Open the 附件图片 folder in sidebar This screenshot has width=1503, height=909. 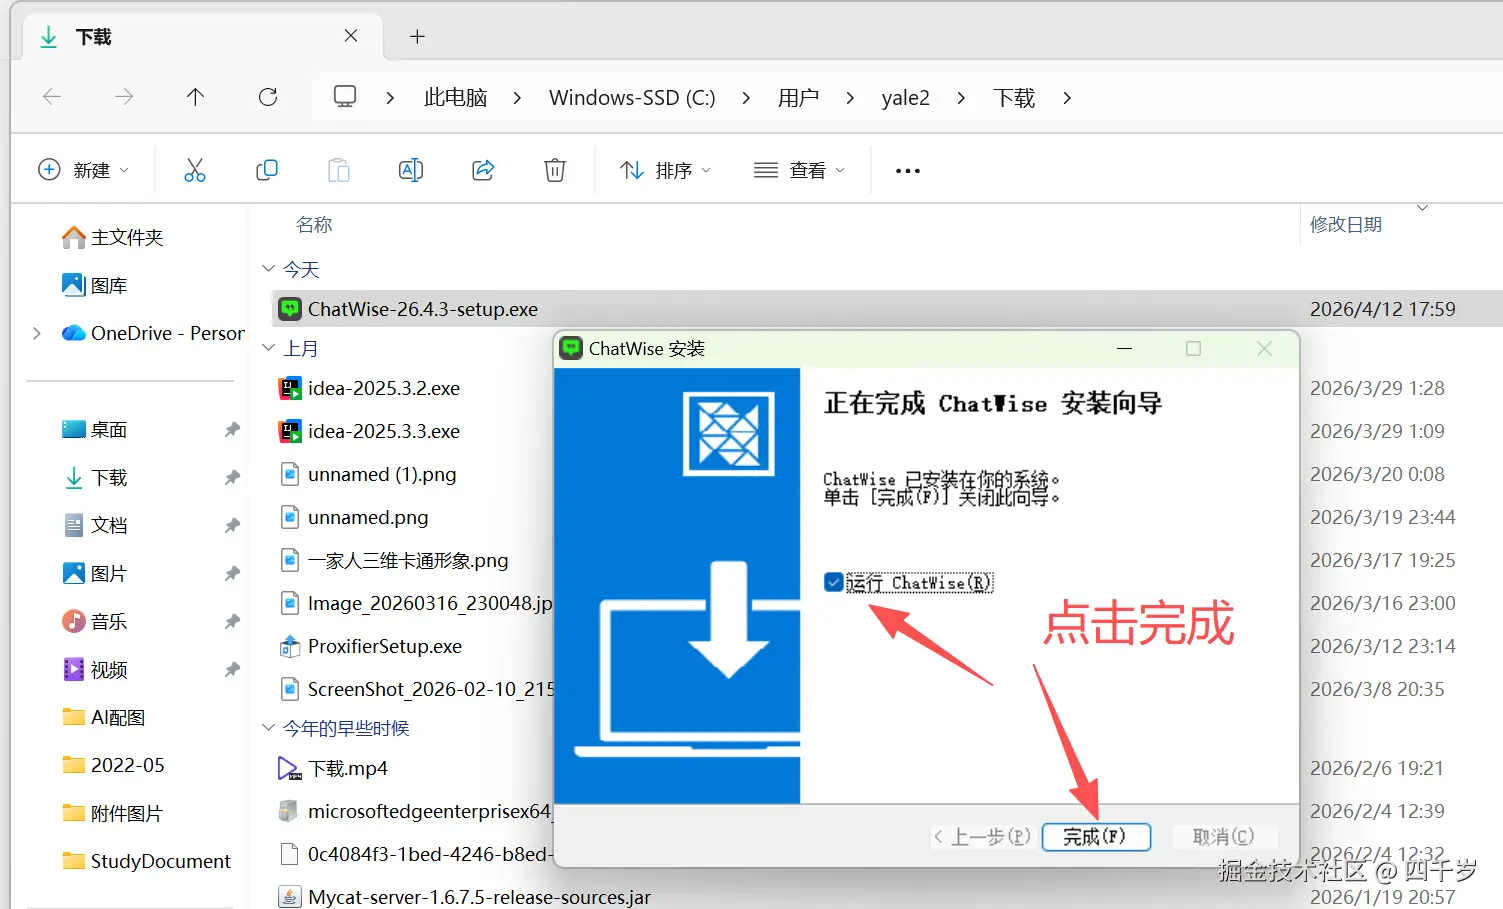[x=112, y=813]
